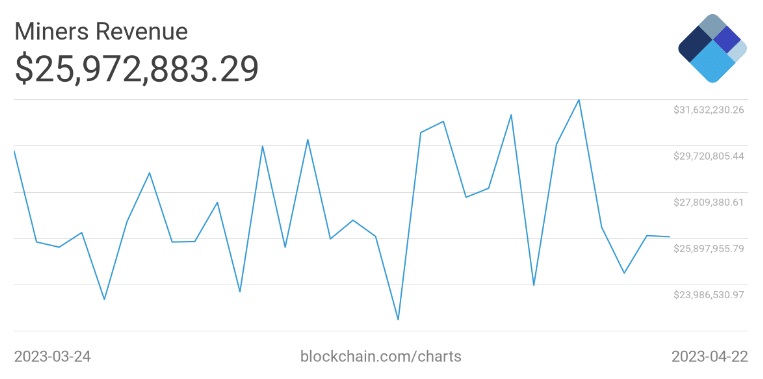Click the $29,720,805.44 axis label
The image size is (763, 379).
coord(708,156)
